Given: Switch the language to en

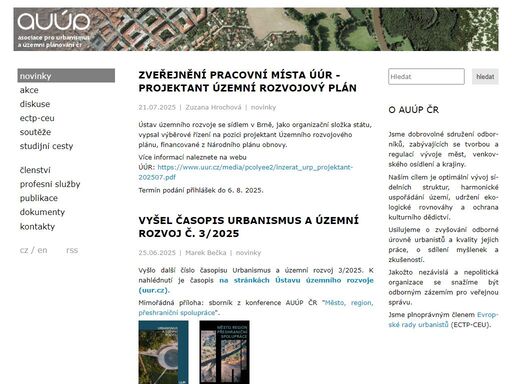Looking at the screenshot, I should pyautogui.click(x=42, y=250).
